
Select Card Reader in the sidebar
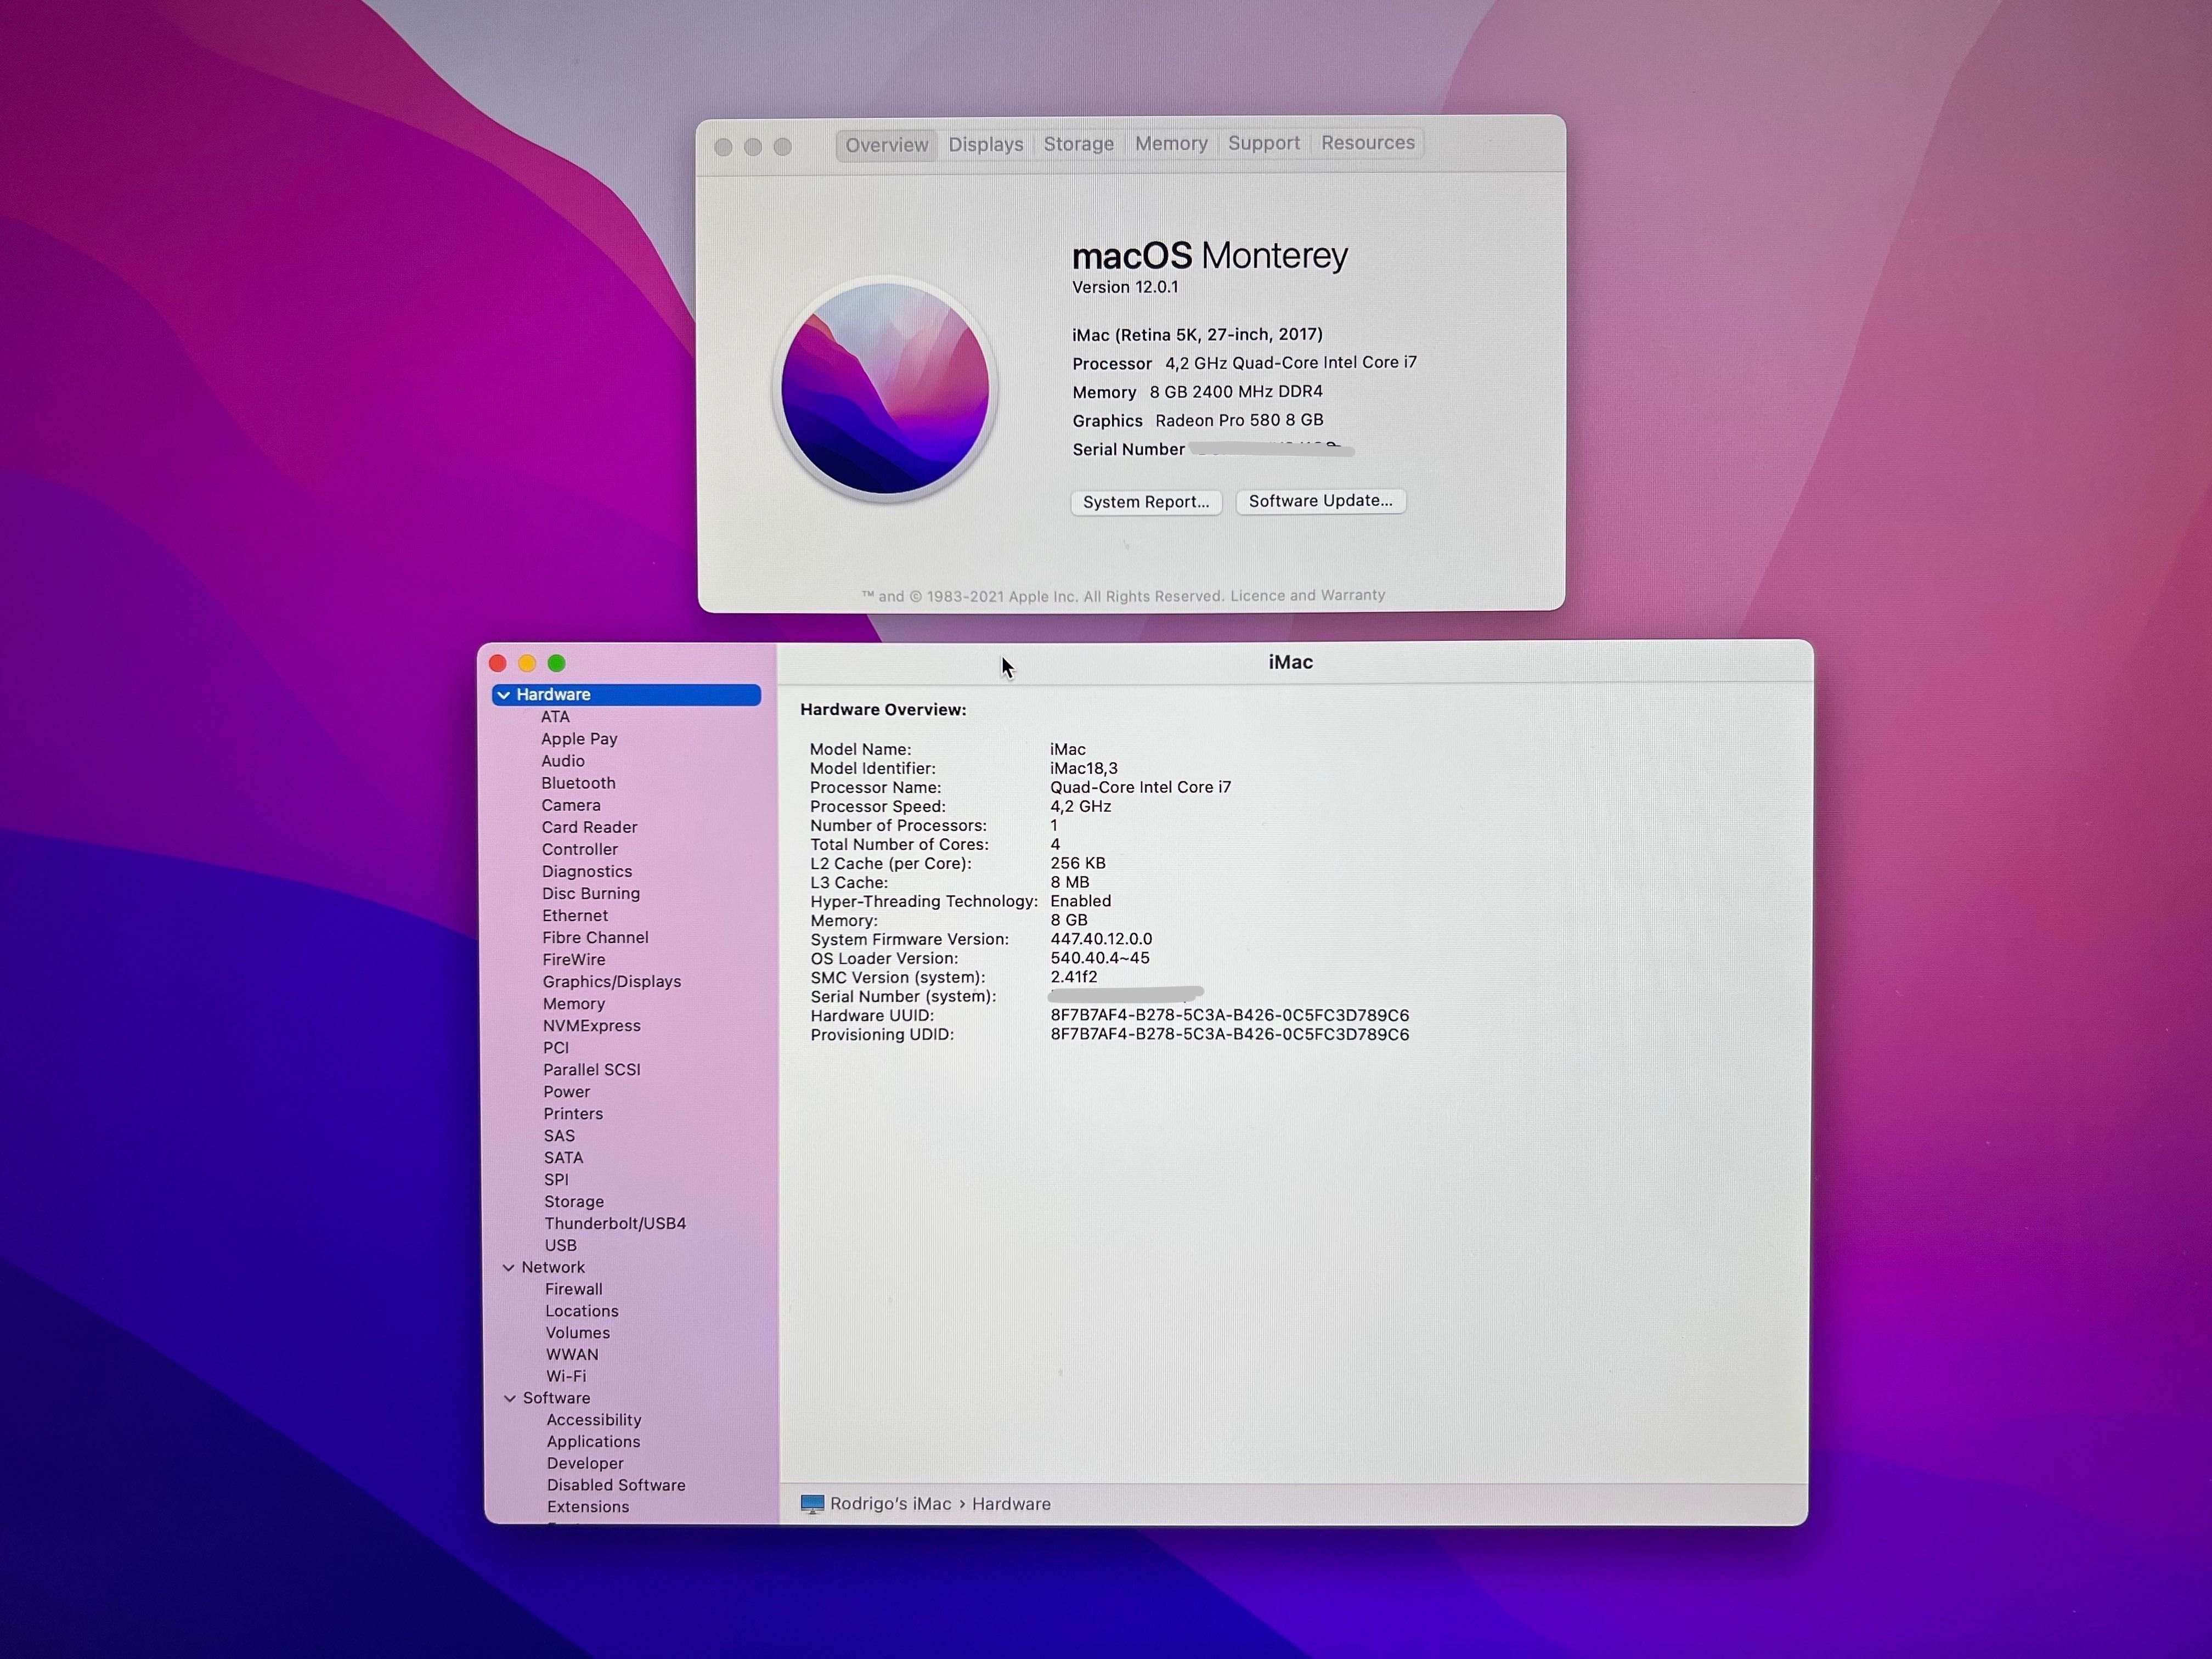[x=589, y=827]
